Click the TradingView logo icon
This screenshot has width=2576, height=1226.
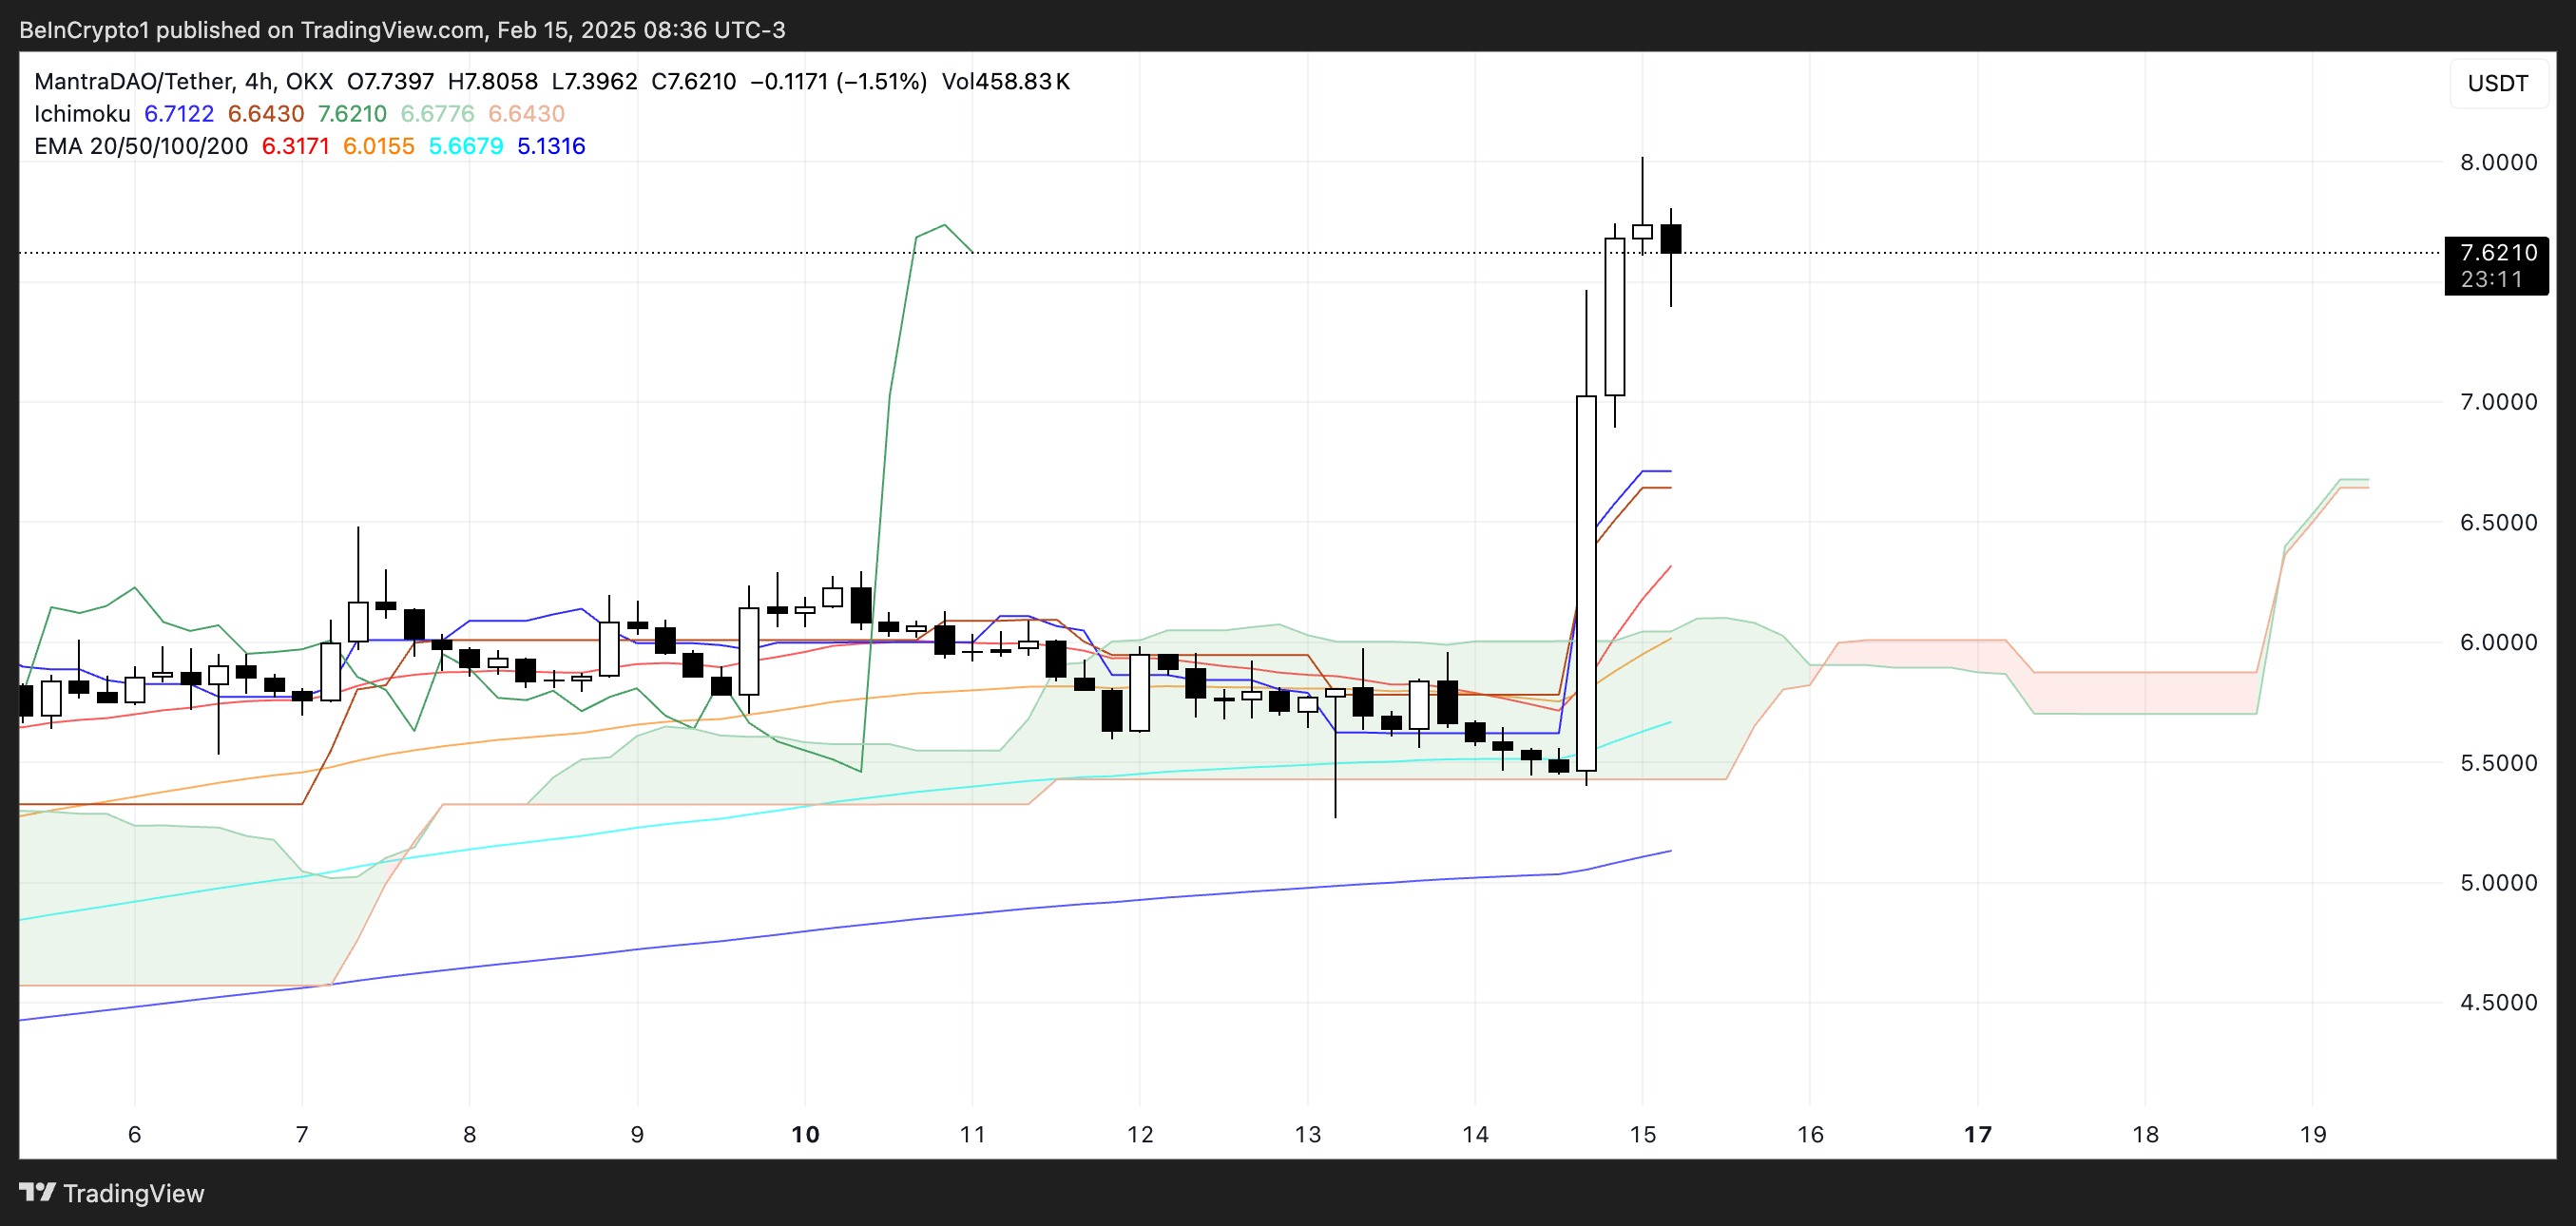(x=37, y=1192)
